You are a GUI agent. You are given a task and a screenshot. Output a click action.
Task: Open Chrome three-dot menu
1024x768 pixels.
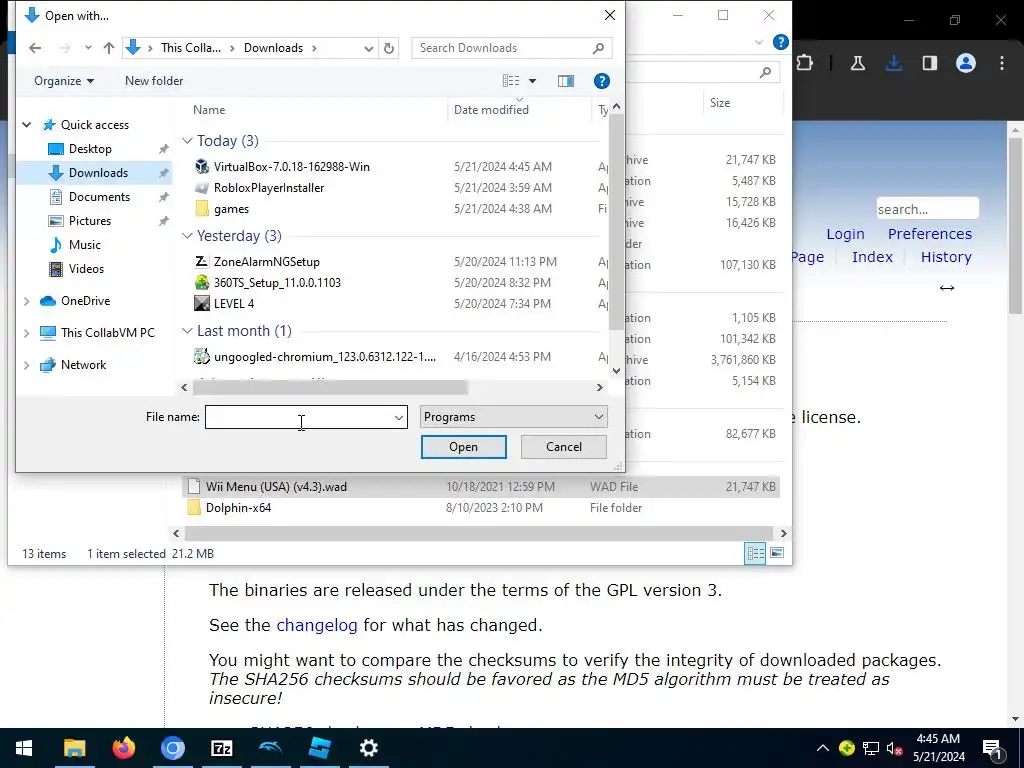pyautogui.click(x=1002, y=63)
